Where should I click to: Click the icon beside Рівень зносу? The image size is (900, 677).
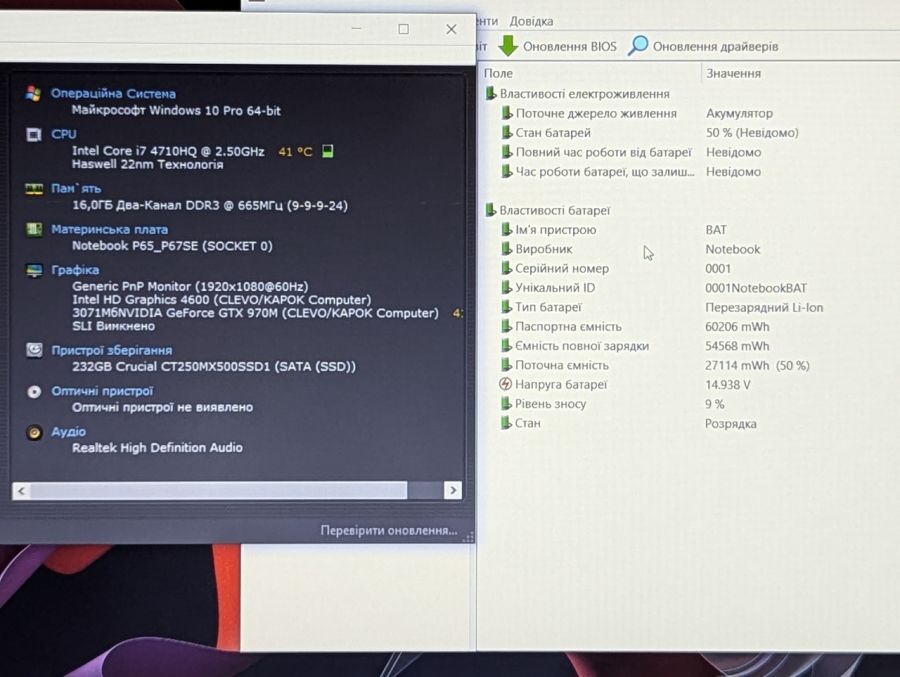pyautogui.click(x=506, y=404)
